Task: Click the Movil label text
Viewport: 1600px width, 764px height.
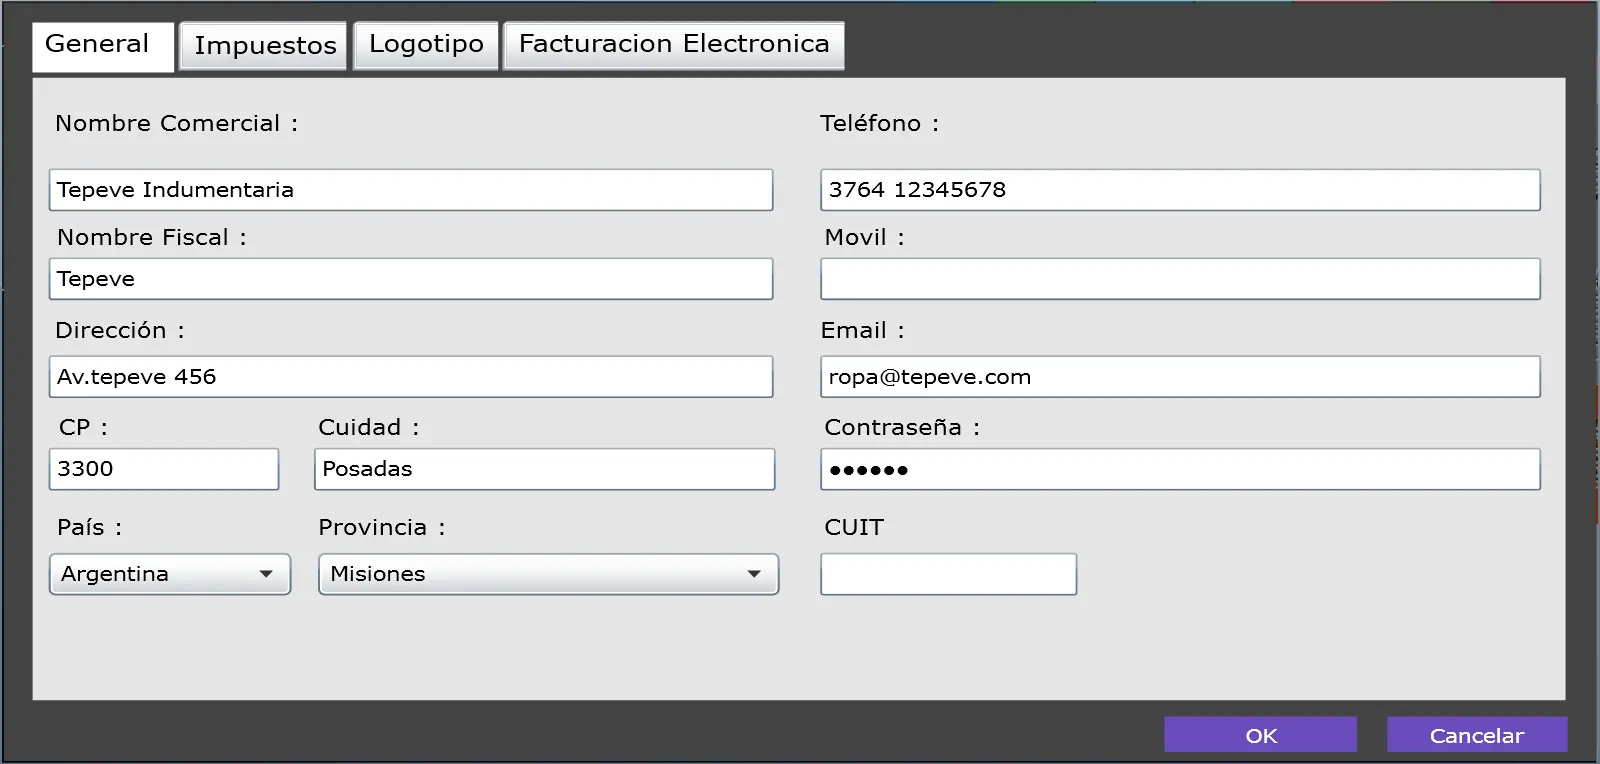Action: [x=864, y=237]
